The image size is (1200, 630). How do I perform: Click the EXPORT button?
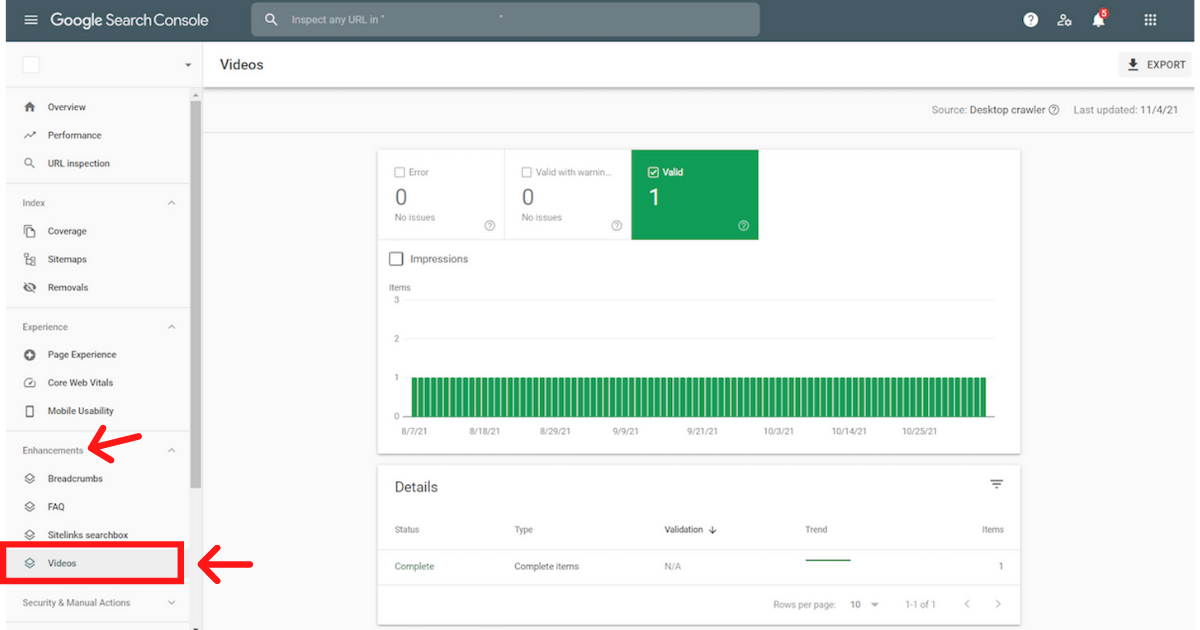1155,65
